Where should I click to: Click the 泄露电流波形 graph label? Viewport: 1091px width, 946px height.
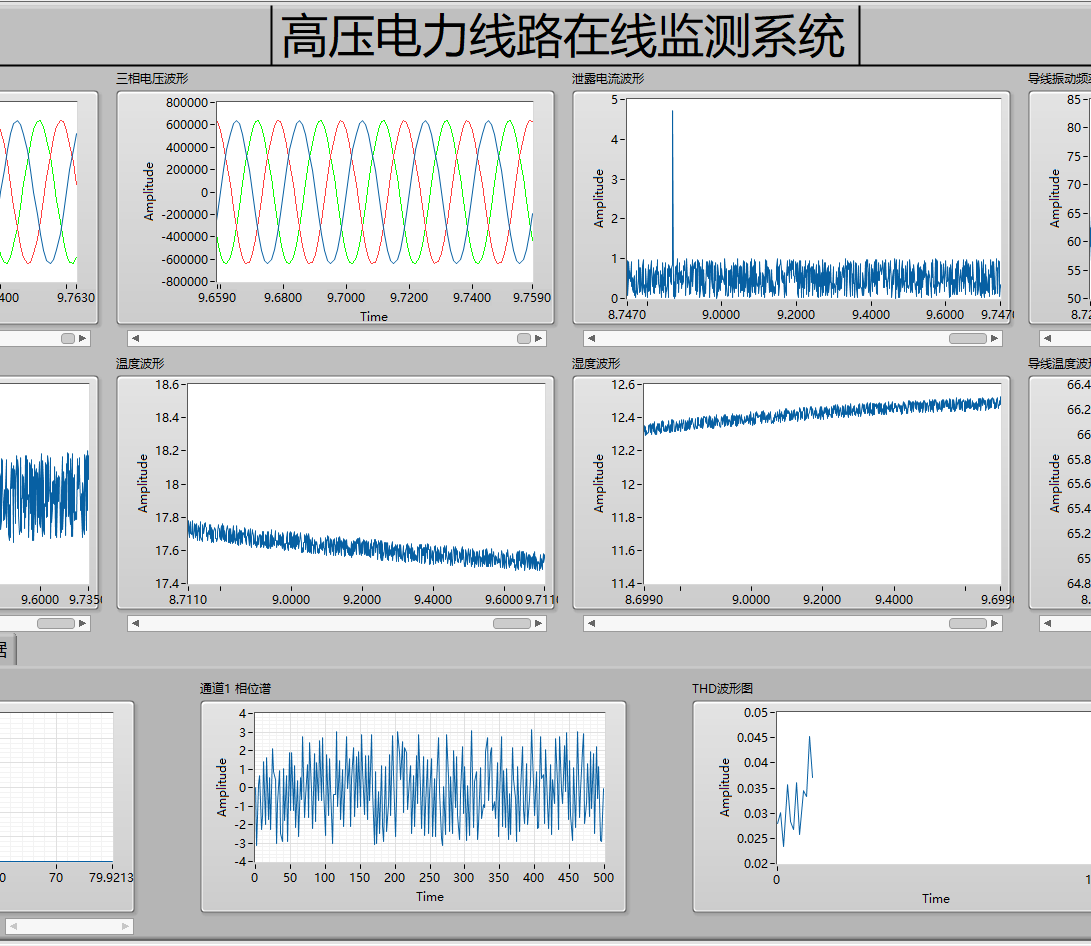click(608, 79)
